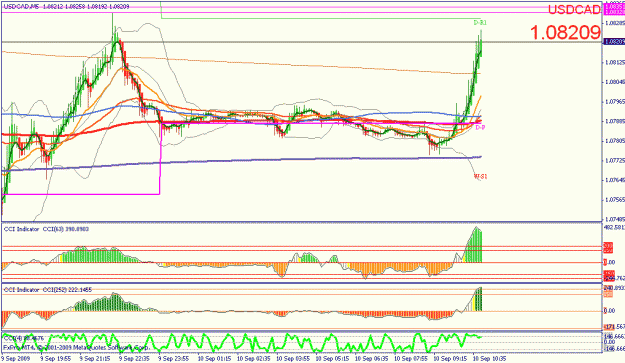
Task: Click the 0.00 level on the CCI(63) scale
Action: click(x=610, y=262)
